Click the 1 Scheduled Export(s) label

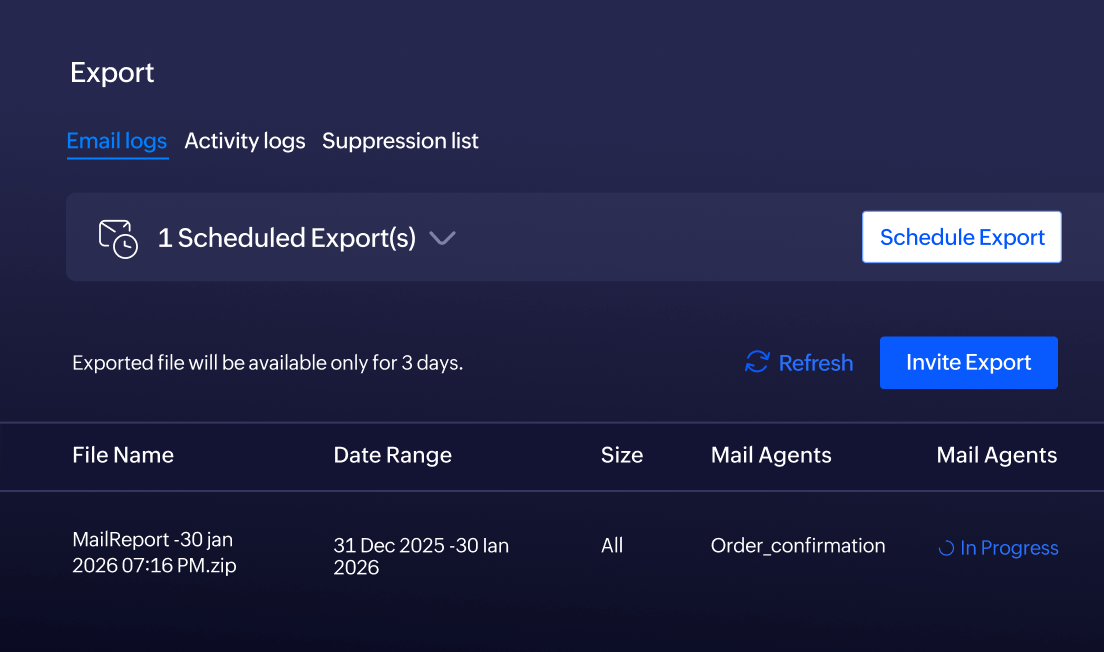pyautogui.click(x=287, y=238)
